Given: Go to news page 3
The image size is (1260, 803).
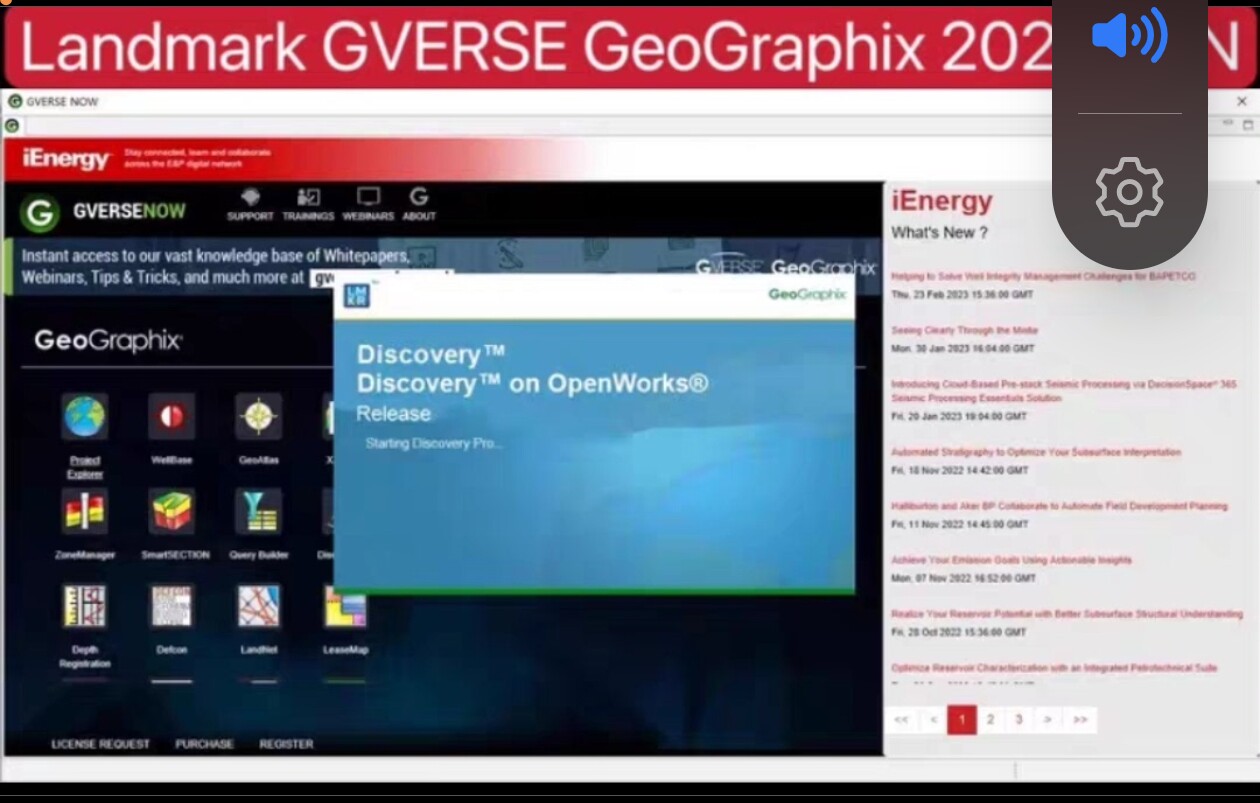Looking at the screenshot, I should pyautogui.click(x=1019, y=720).
